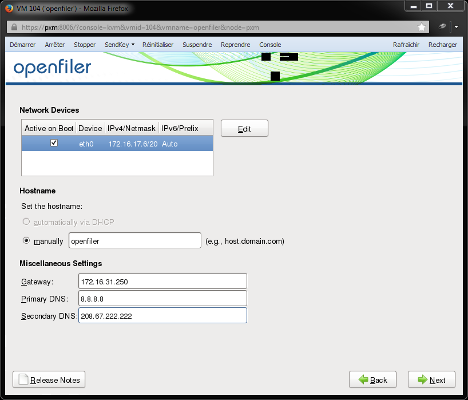Click the eth0 device name cell
The height and width of the screenshot is (400, 468).
(86, 144)
